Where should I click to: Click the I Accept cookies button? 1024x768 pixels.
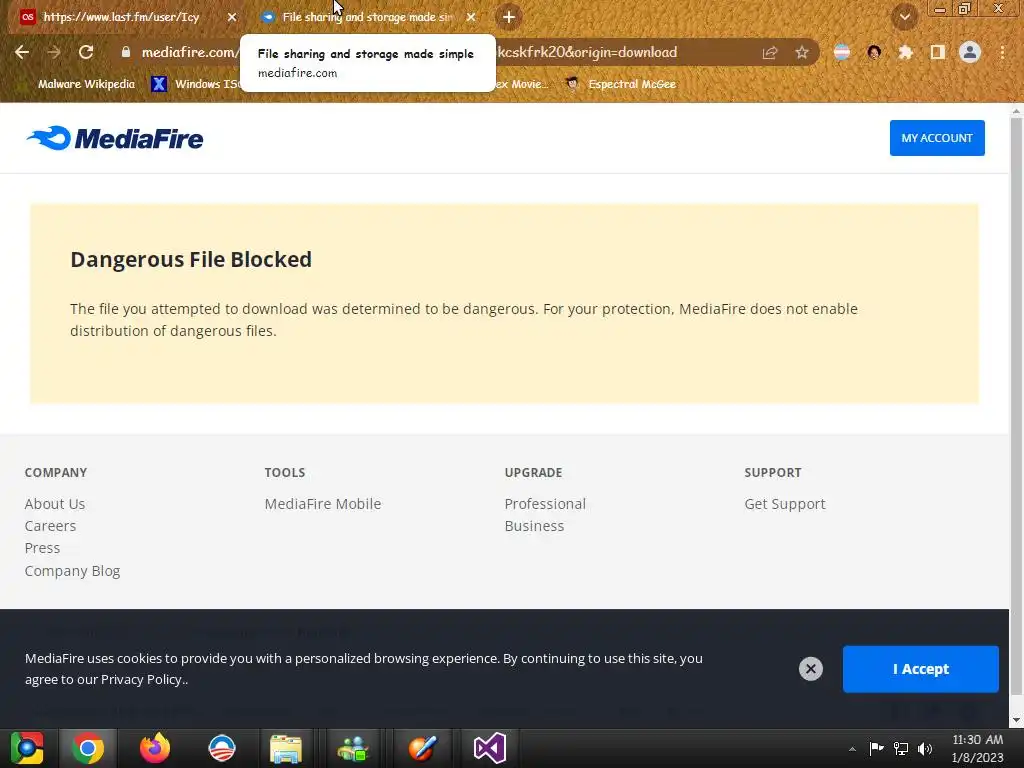pyautogui.click(x=921, y=669)
